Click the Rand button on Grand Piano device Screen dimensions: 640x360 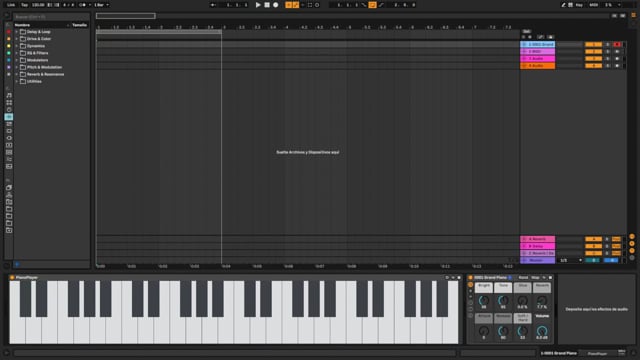click(x=523, y=278)
